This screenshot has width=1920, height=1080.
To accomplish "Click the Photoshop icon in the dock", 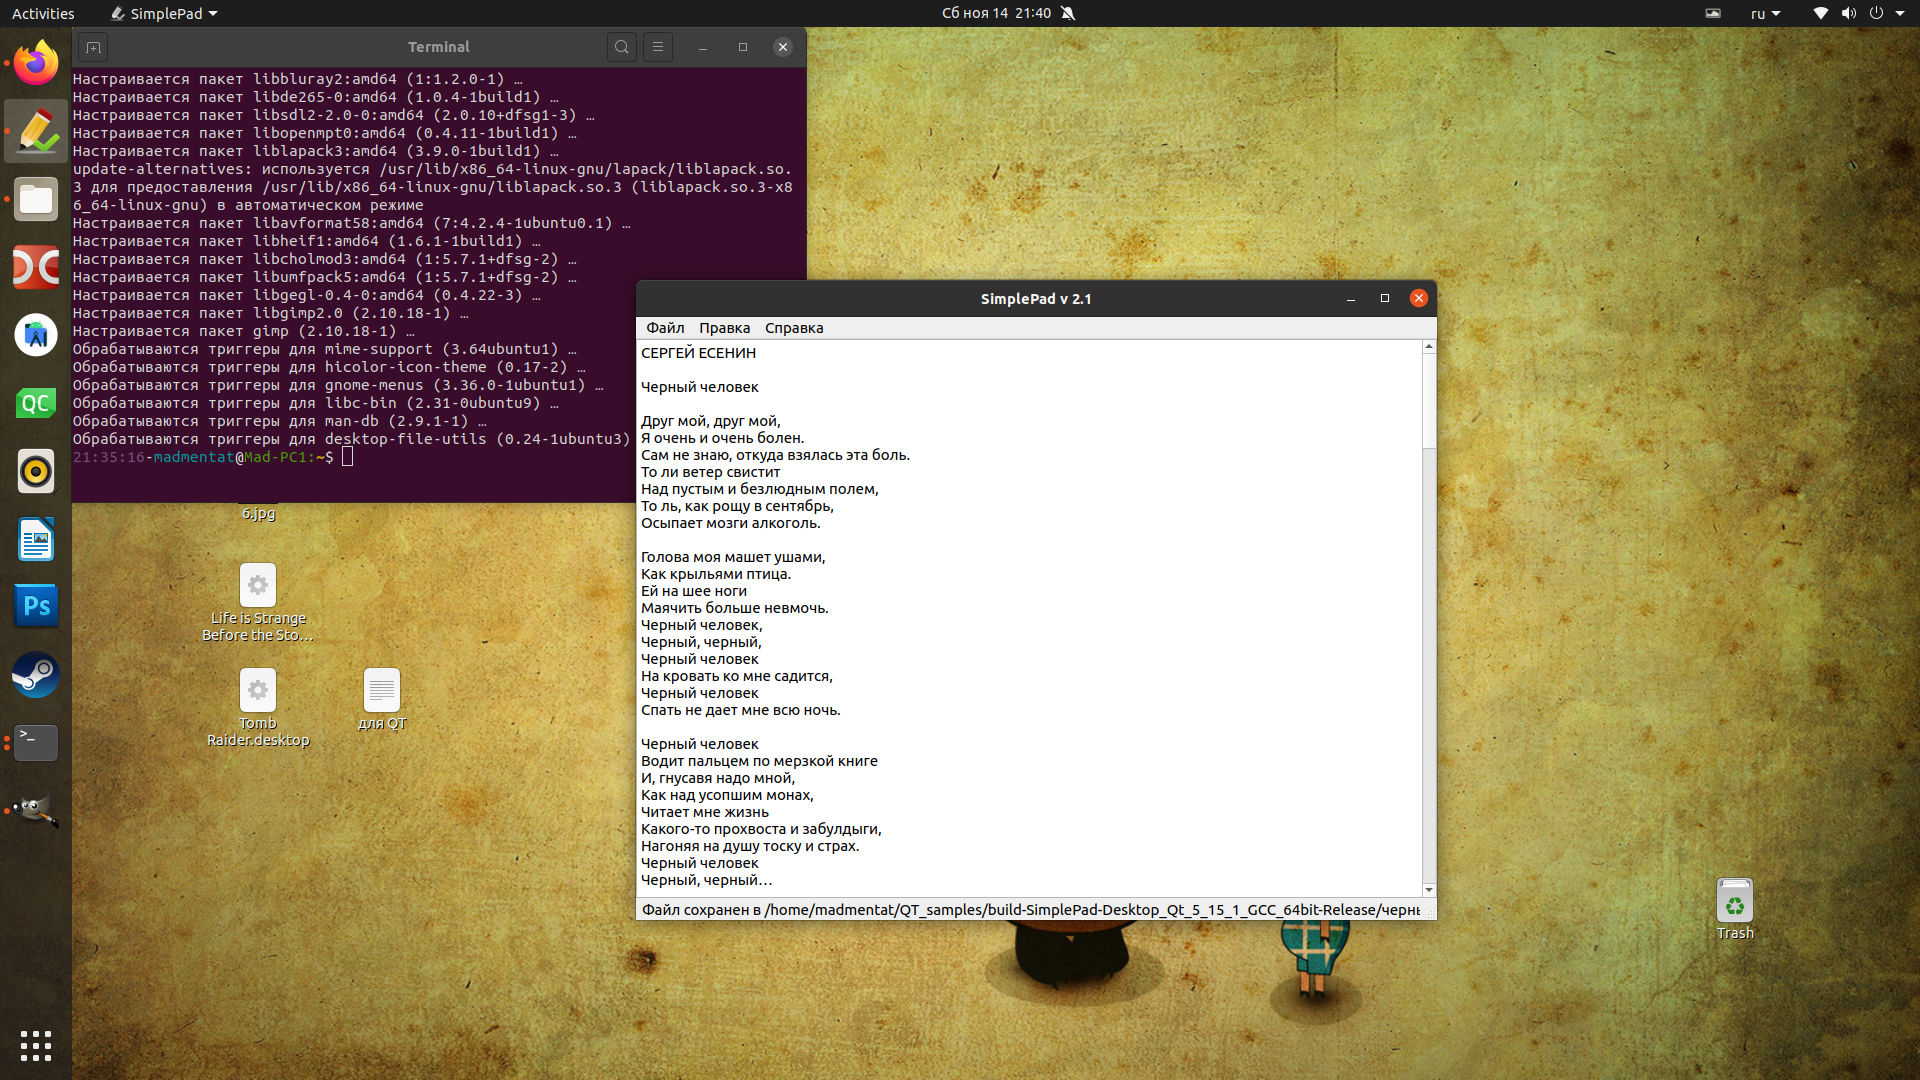I will click(34, 605).
